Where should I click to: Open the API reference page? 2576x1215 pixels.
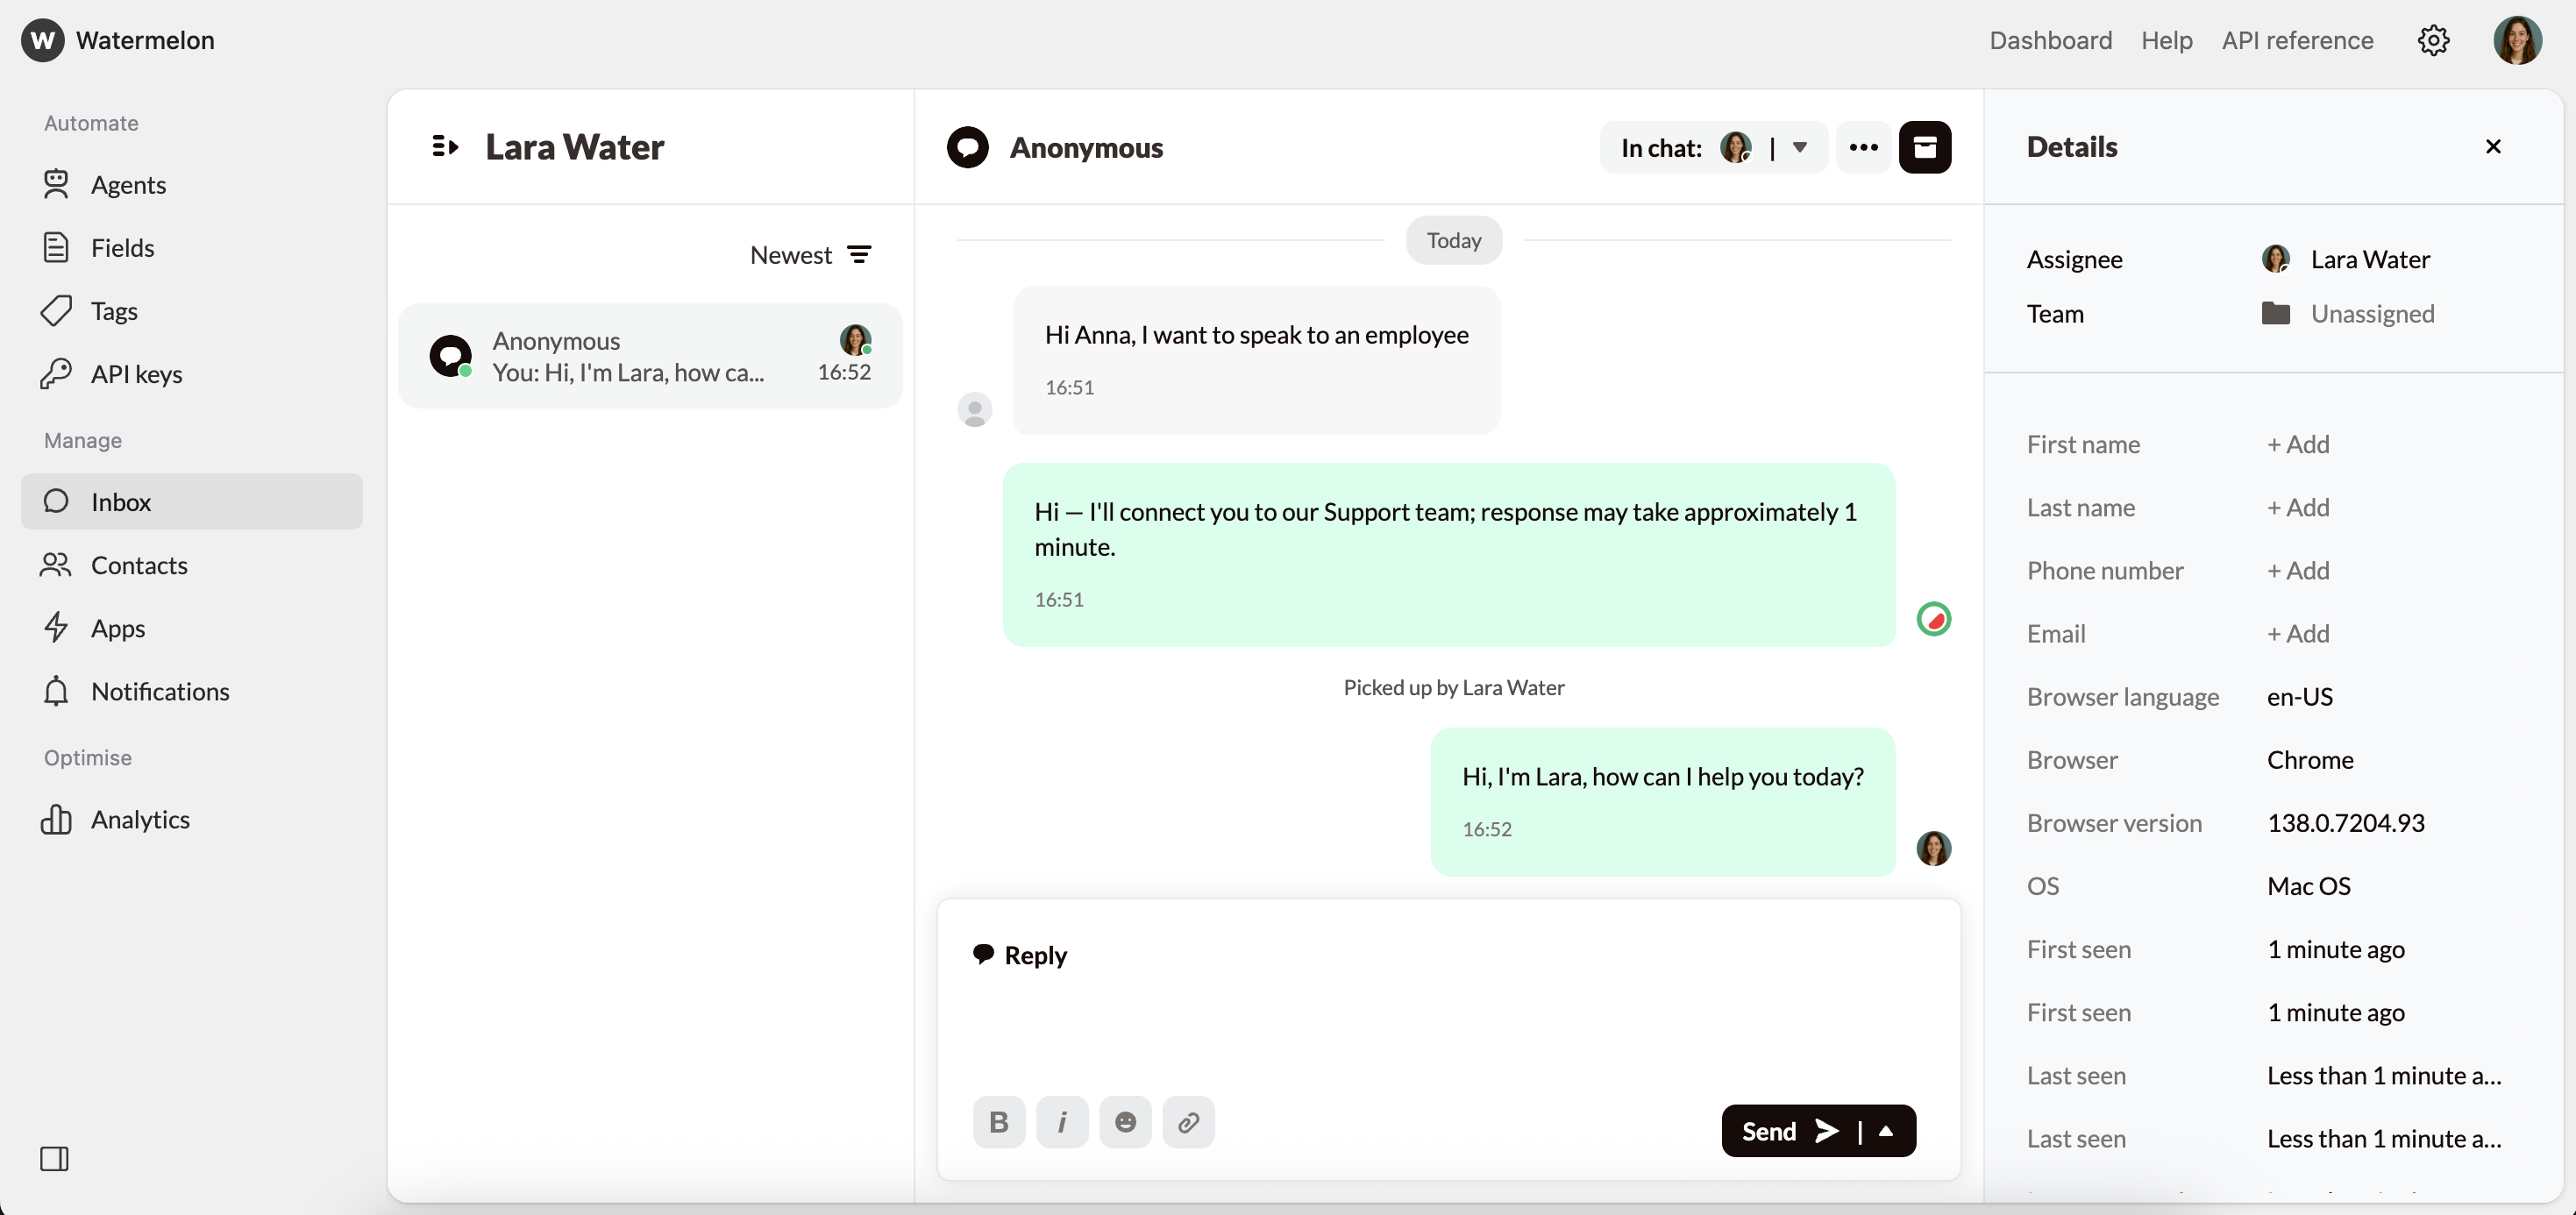click(2297, 40)
